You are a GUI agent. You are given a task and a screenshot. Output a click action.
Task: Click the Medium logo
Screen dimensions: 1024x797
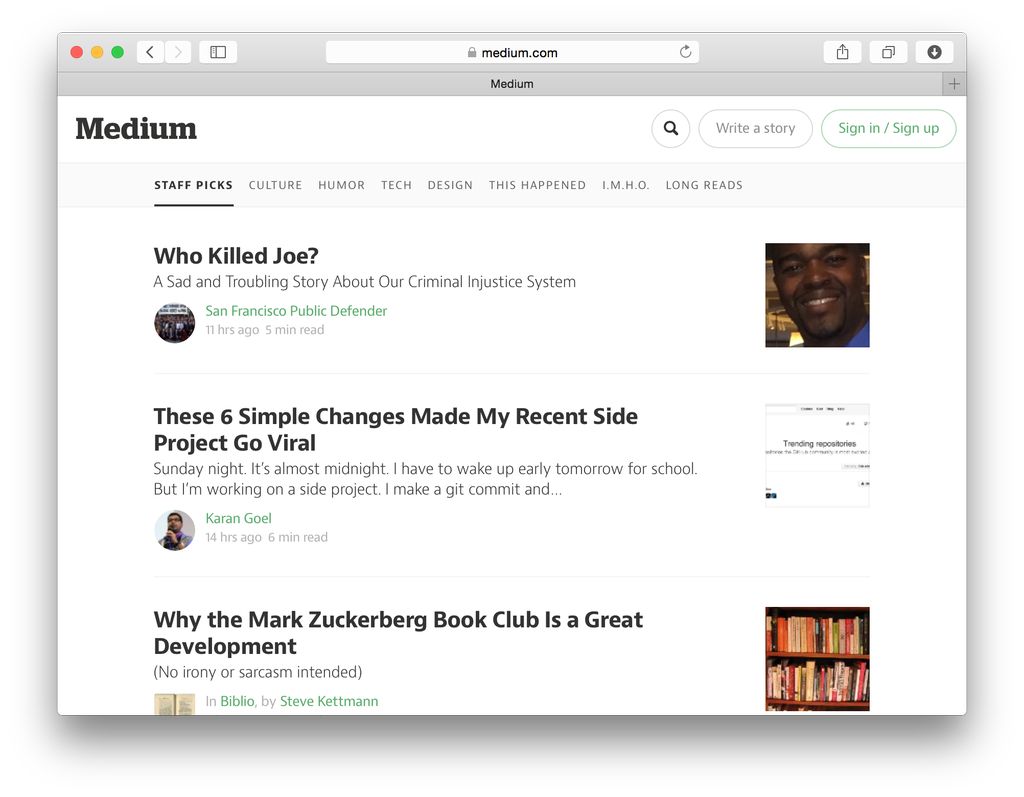136,129
